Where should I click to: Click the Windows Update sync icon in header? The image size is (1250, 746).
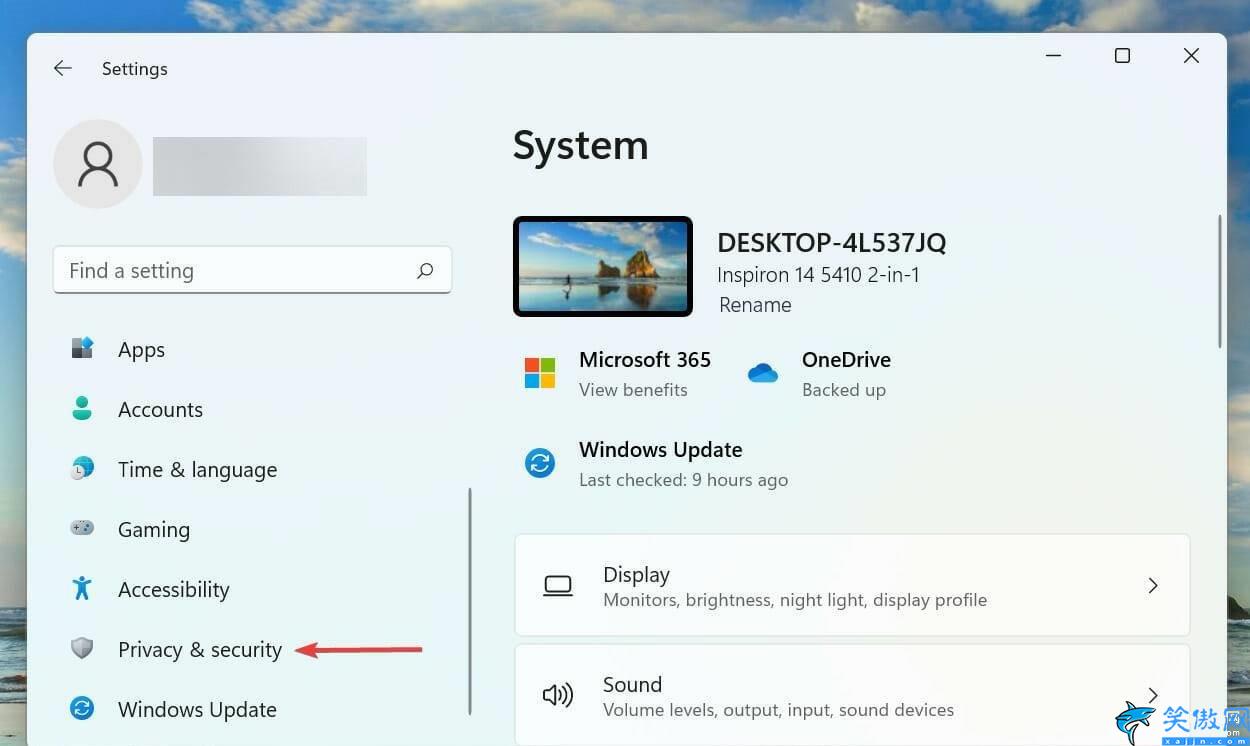pos(540,463)
